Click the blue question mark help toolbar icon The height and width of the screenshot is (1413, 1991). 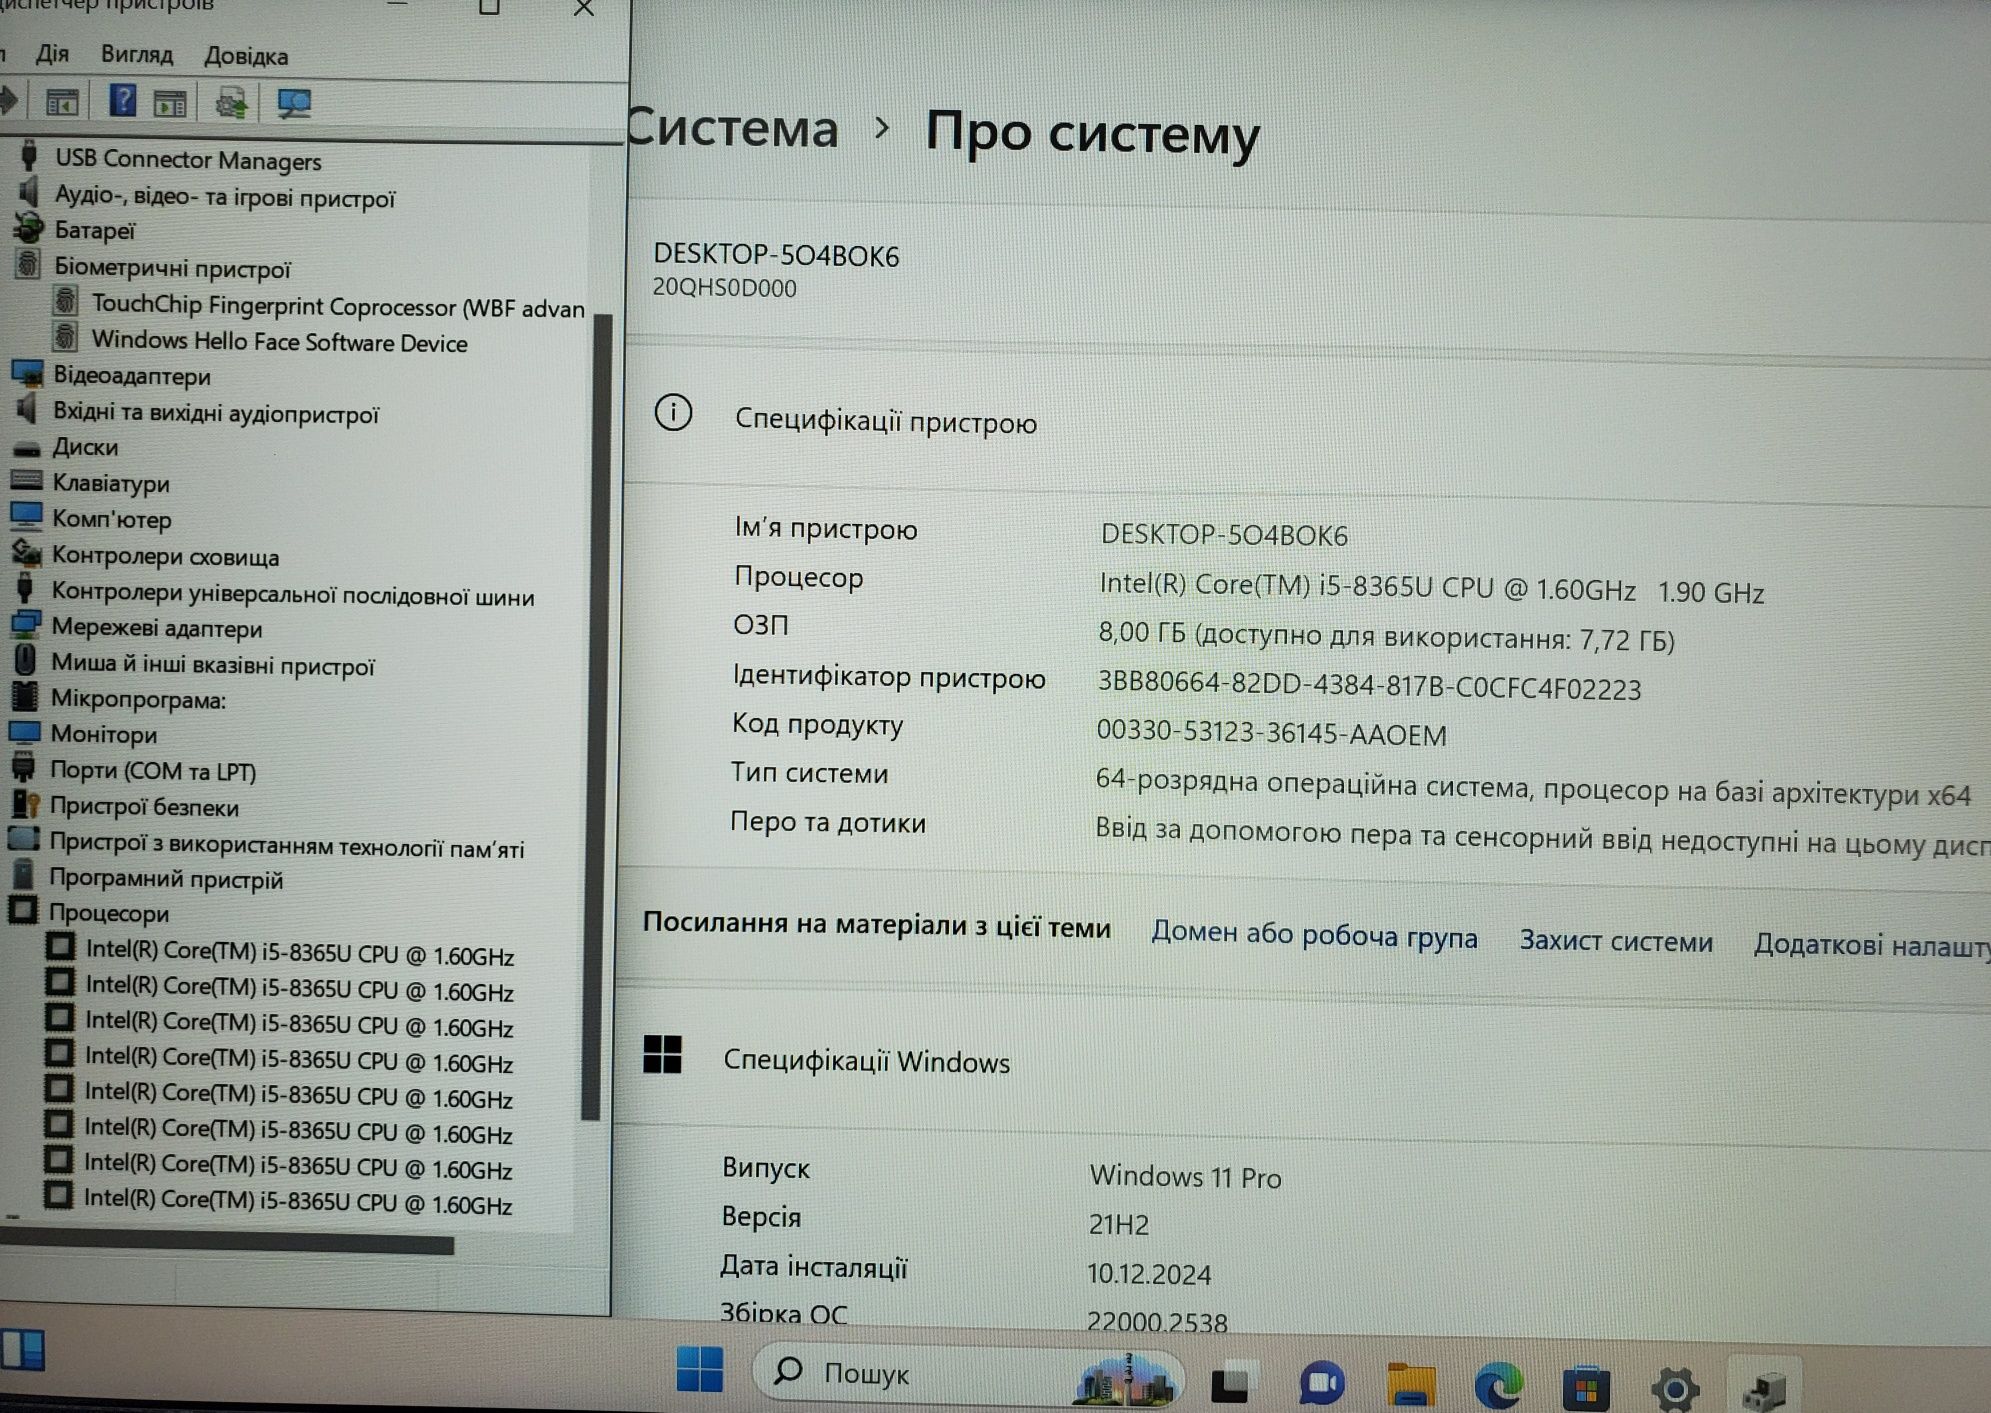click(x=122, y=101)
